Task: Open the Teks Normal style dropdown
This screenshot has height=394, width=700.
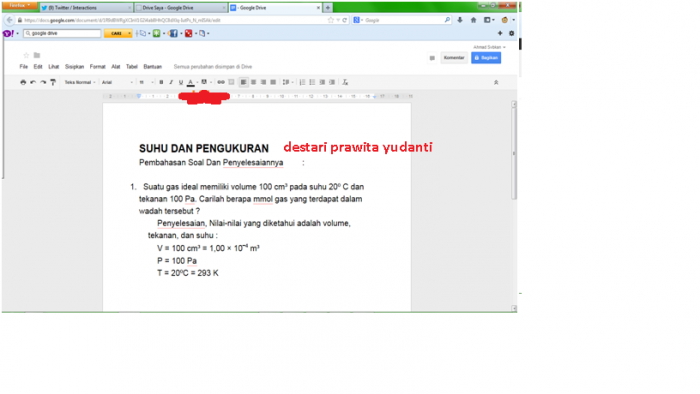Action: (80, 82)
